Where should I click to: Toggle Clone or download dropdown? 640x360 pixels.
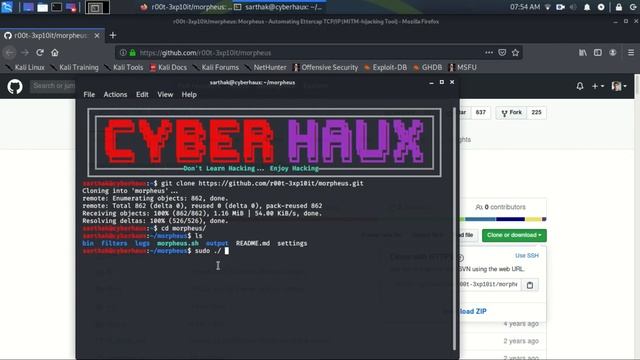click(x=514, y=235)
